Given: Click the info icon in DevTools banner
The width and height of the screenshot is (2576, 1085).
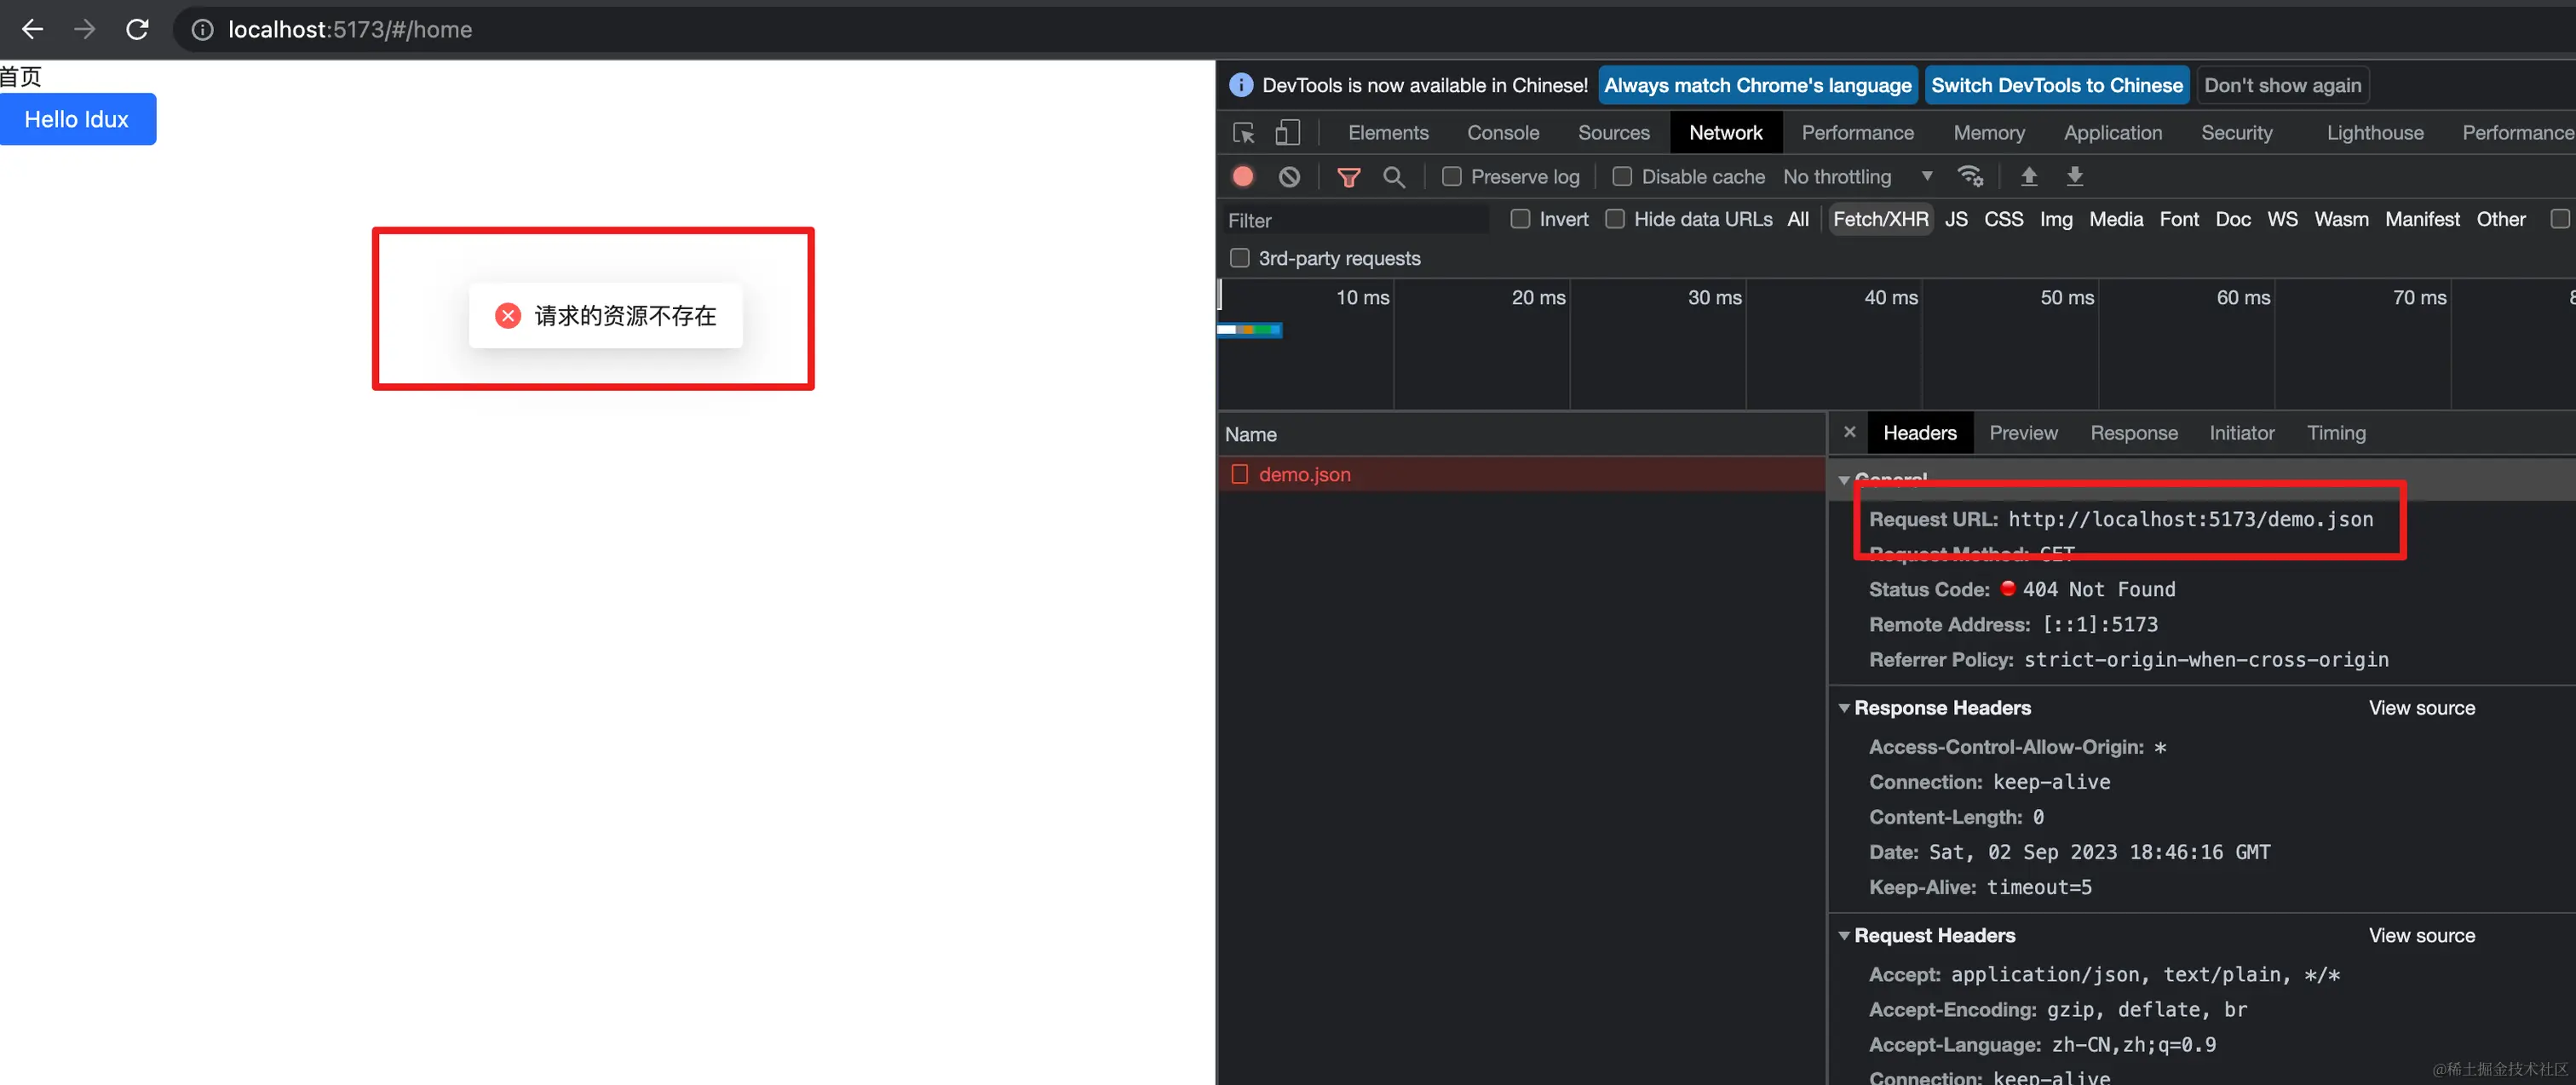Looking at the screenshot, I should coord(1240,85).
